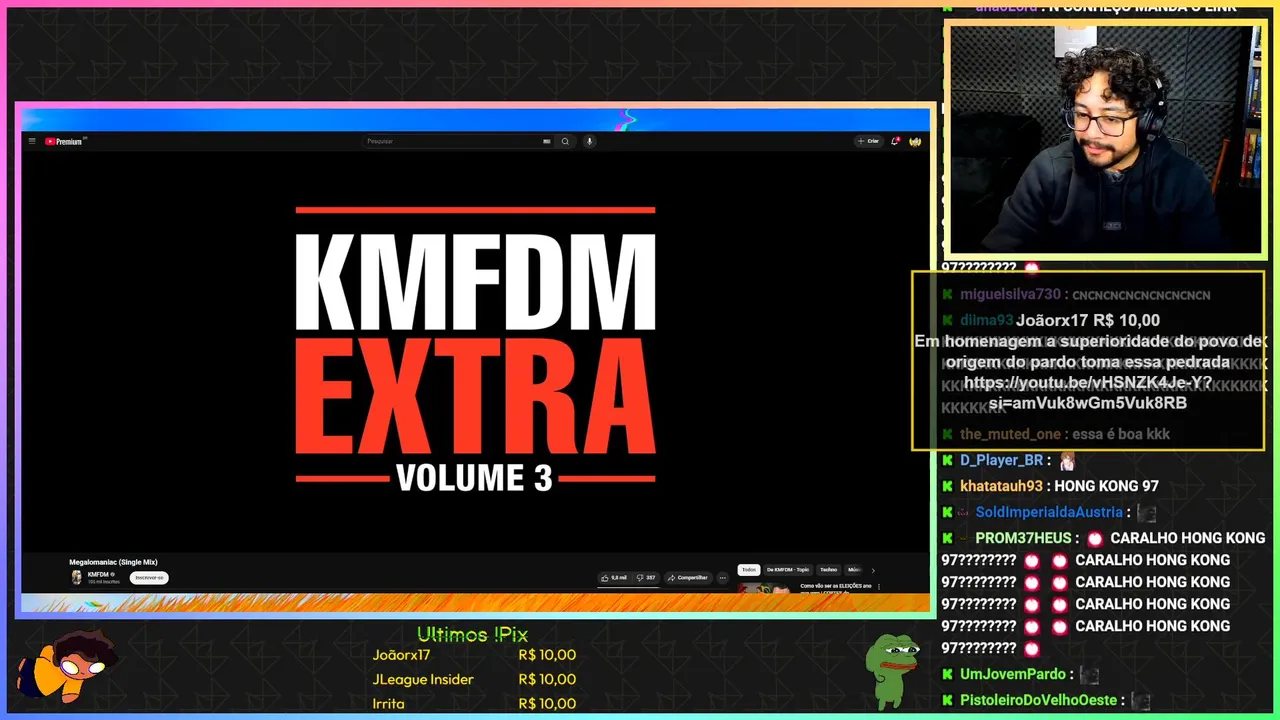The width and height of the screenshot is (1280, 720).
Task: Click the emote in D_Player_BR's message
Action: coord(1067,461)
